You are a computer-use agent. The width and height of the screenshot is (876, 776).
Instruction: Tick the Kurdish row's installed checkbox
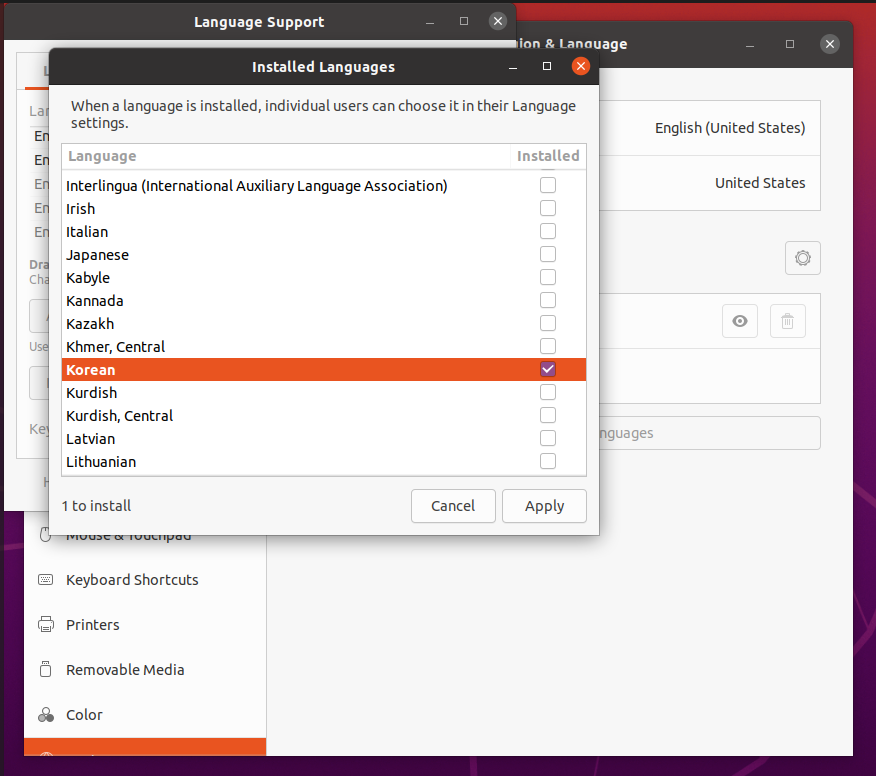tap(548, 392)
